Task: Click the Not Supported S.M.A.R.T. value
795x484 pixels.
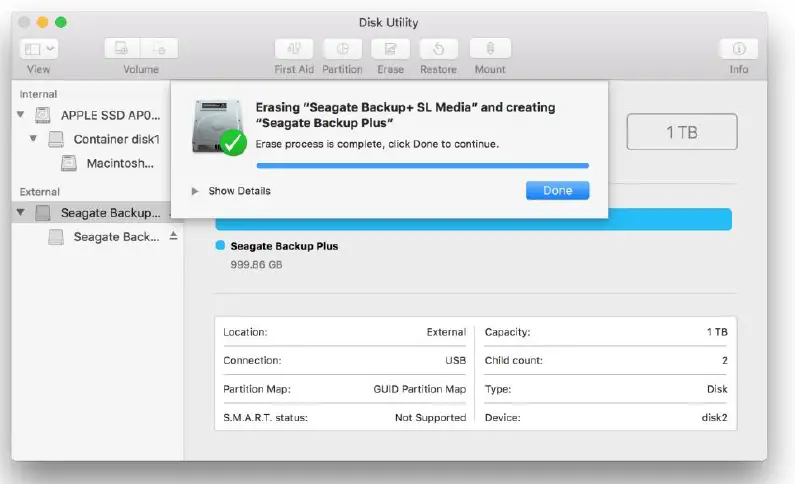Action: point(430,418)
